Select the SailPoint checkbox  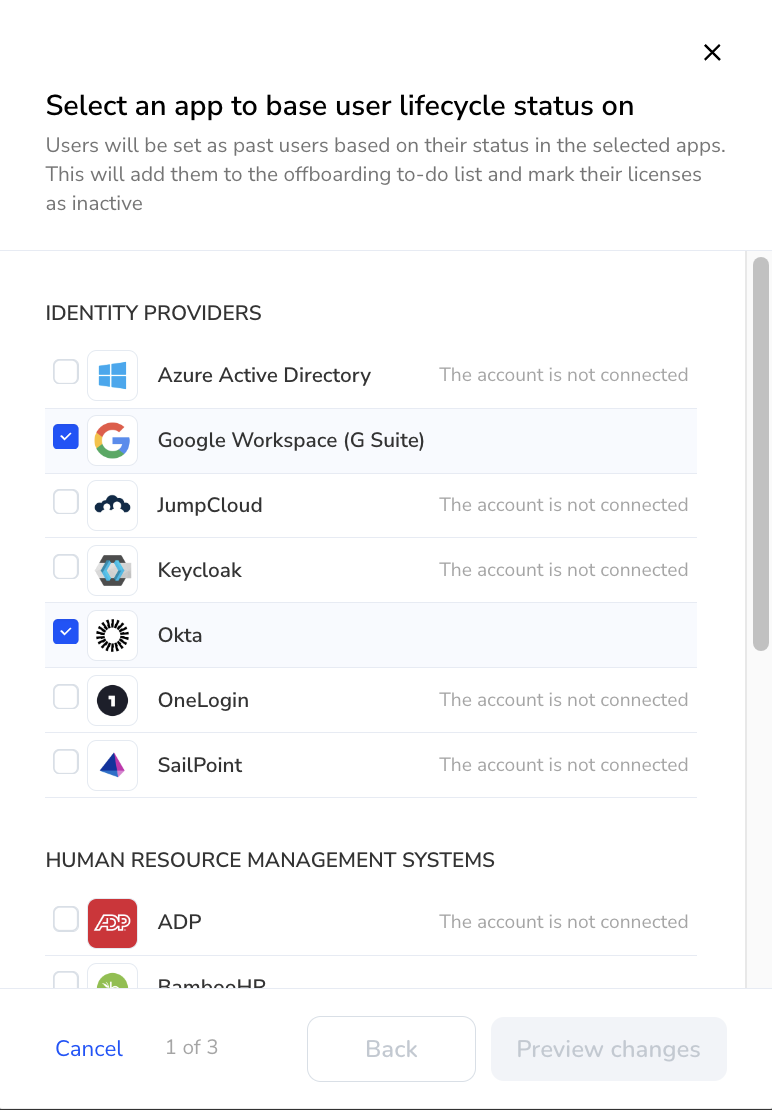tap(66, 762)
